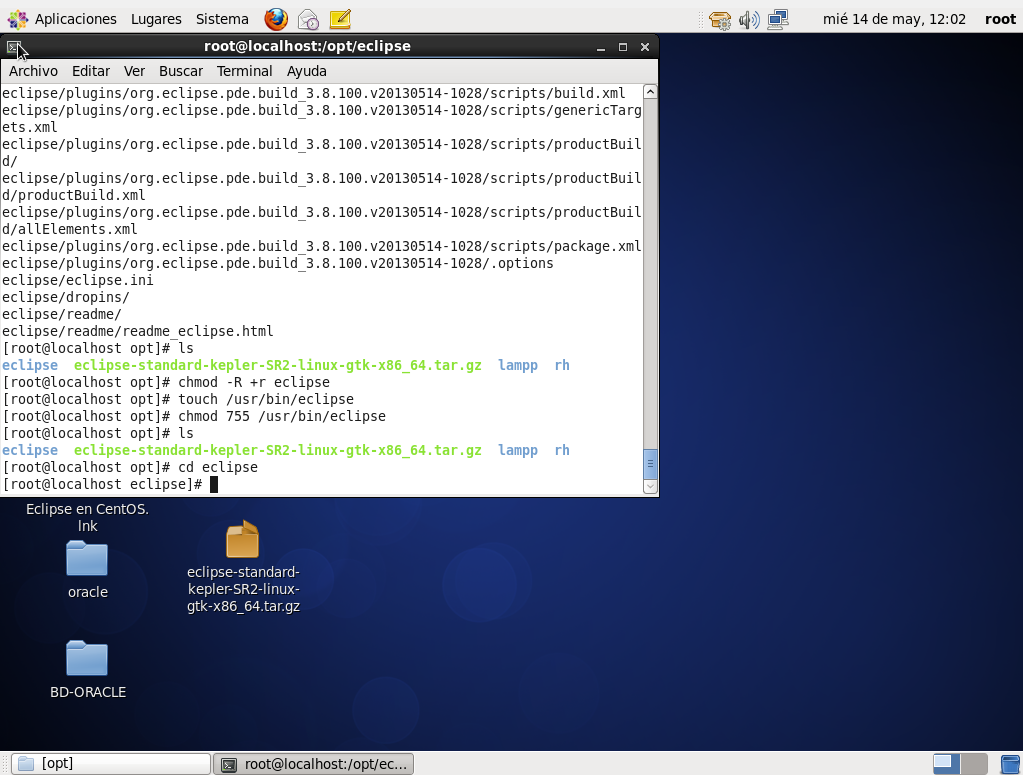The width and height of the screenshot is (1023, 775).
Task: Open the Lugares menu
Action: tap(156, 20)
